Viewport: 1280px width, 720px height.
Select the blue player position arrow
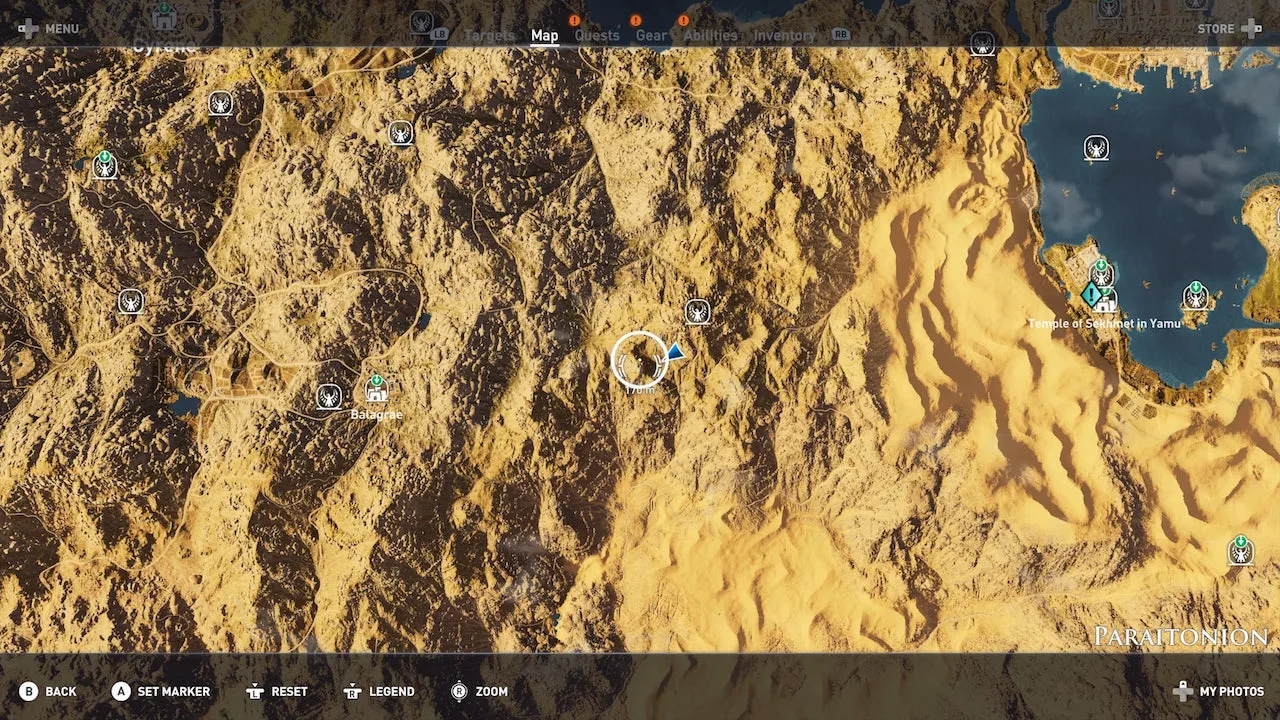coord(677,351)
